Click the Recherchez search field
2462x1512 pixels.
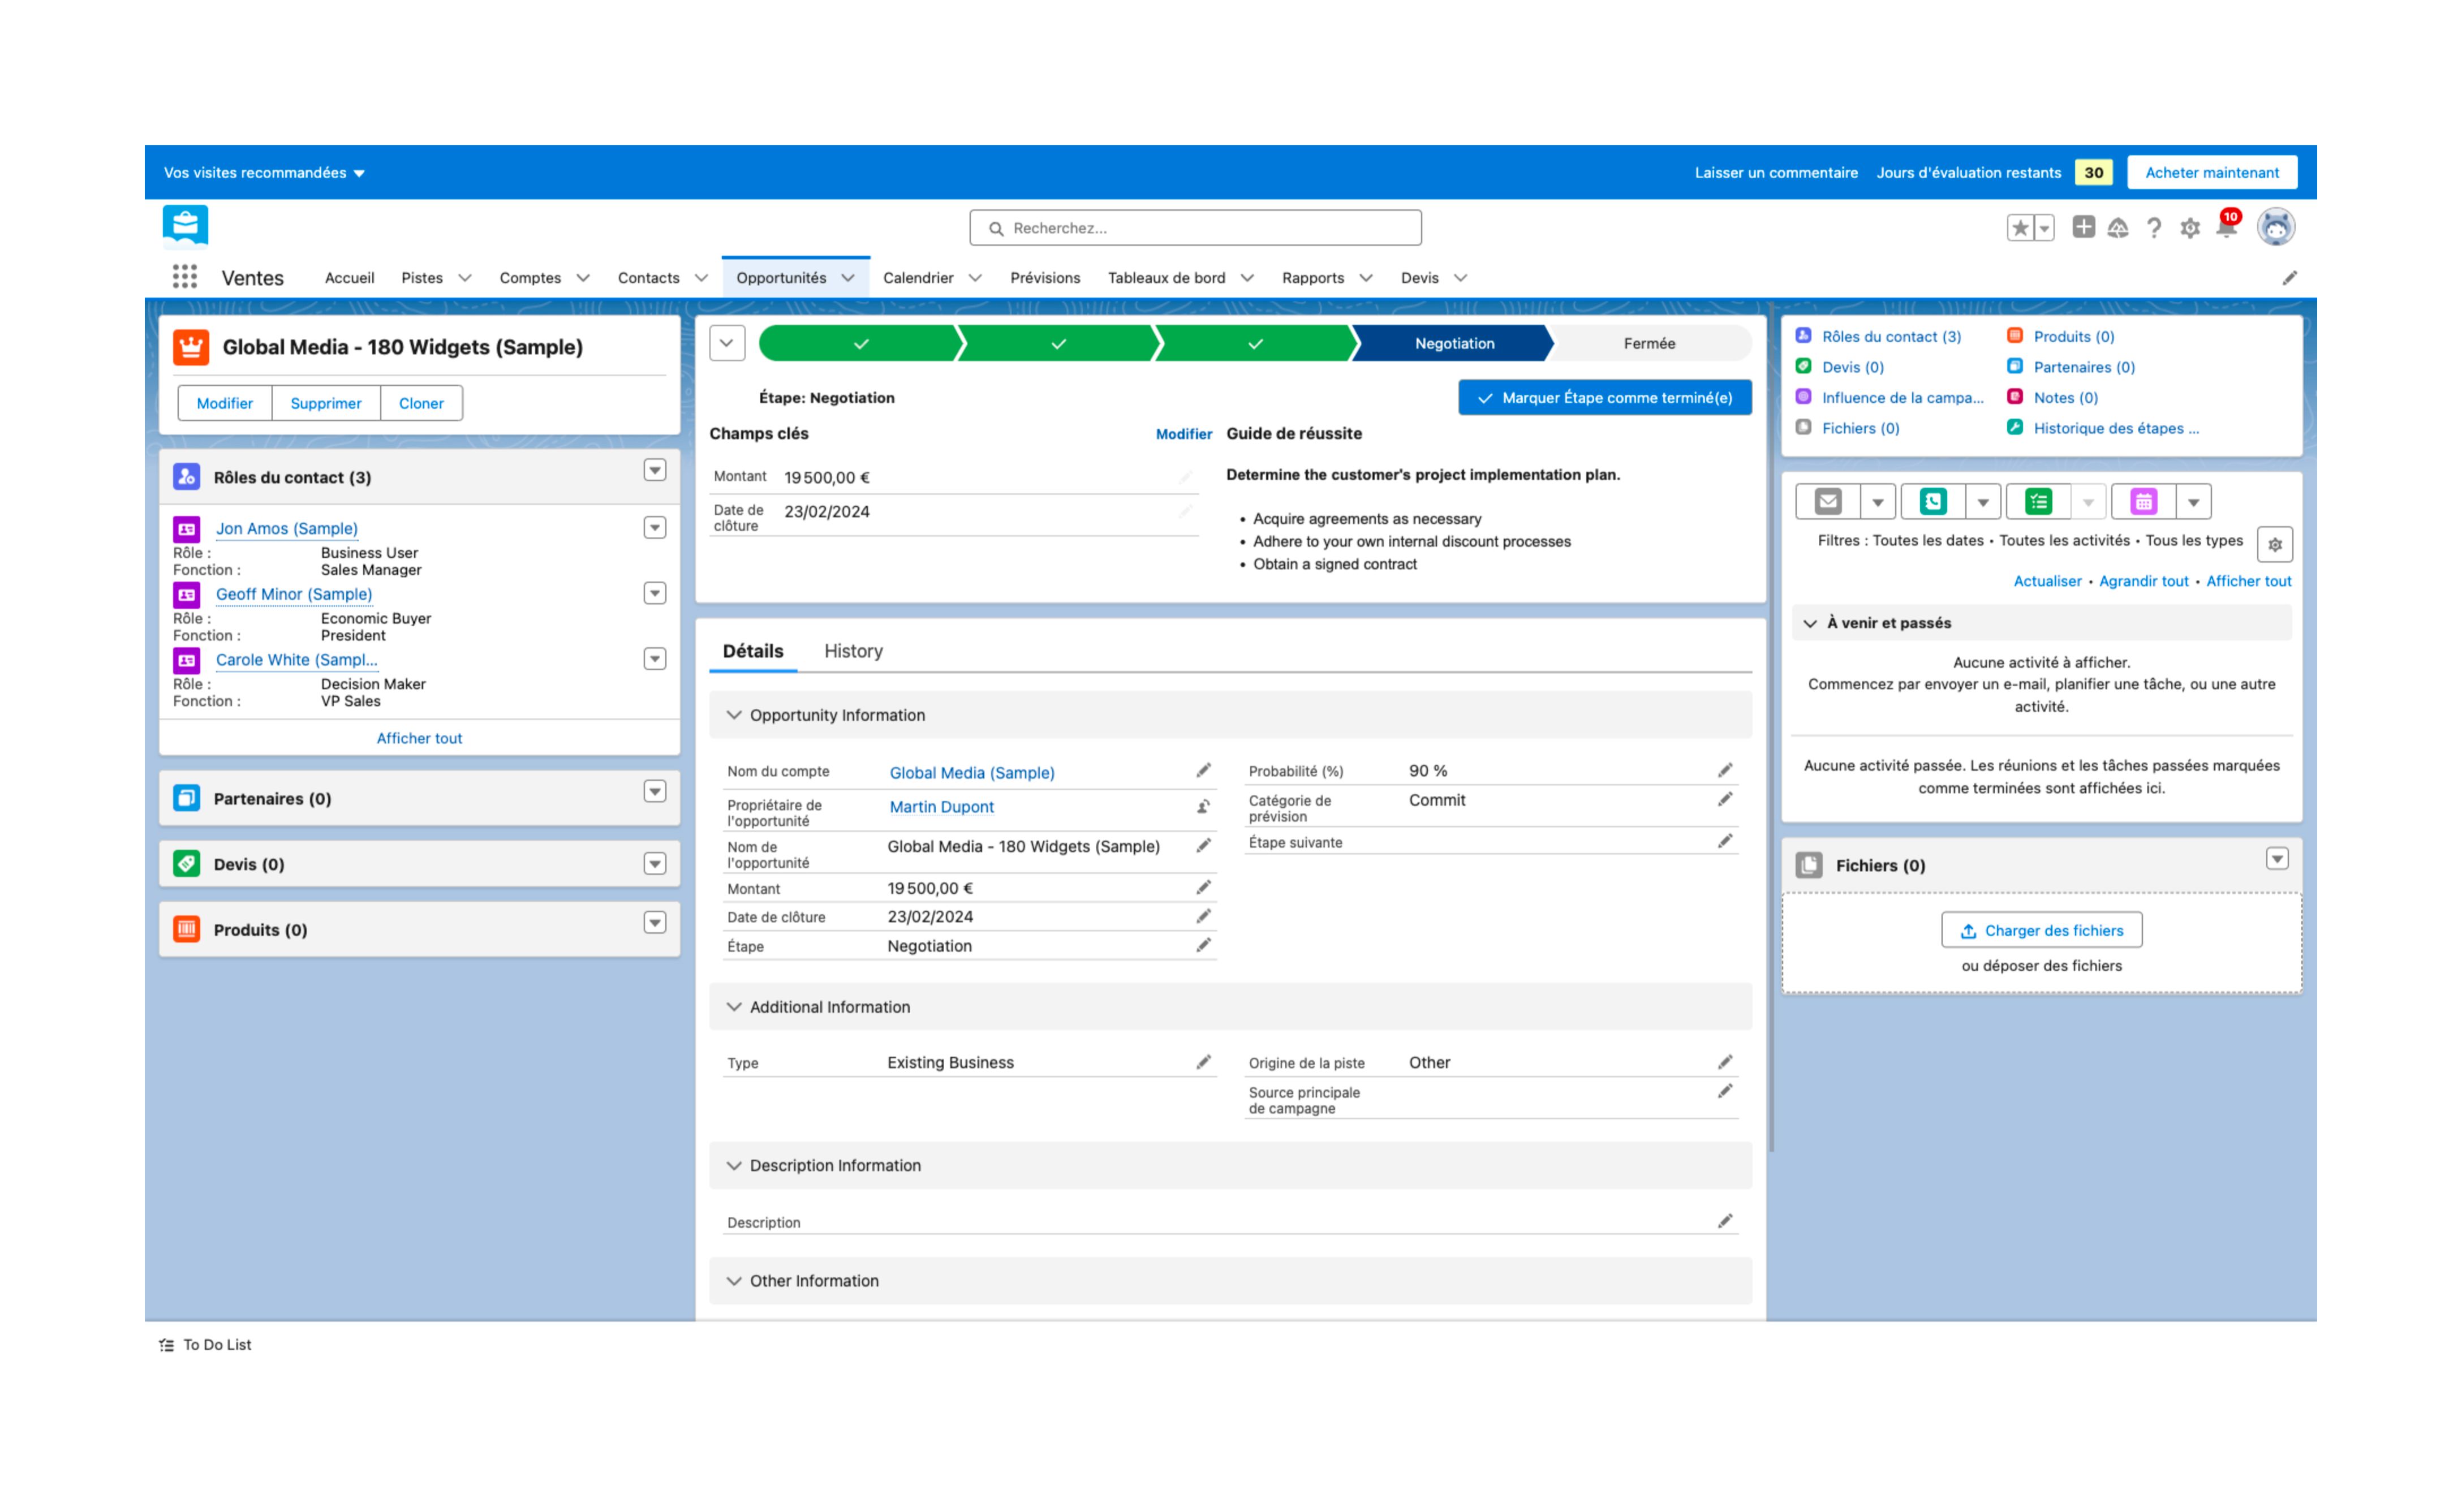[x=1195, y=228]
